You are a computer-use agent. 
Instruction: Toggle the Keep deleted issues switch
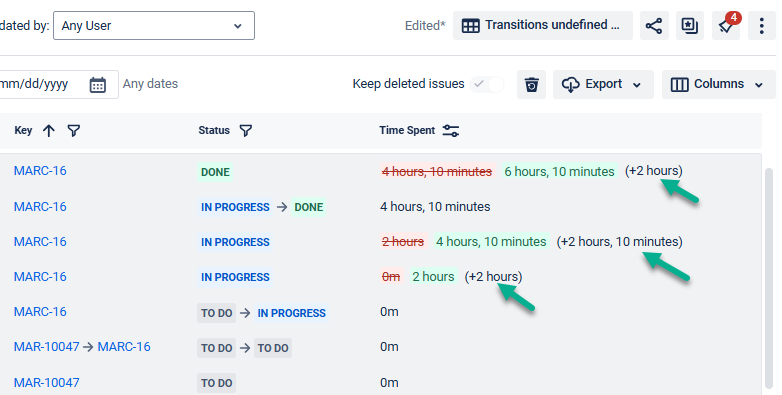click(487, 84)
